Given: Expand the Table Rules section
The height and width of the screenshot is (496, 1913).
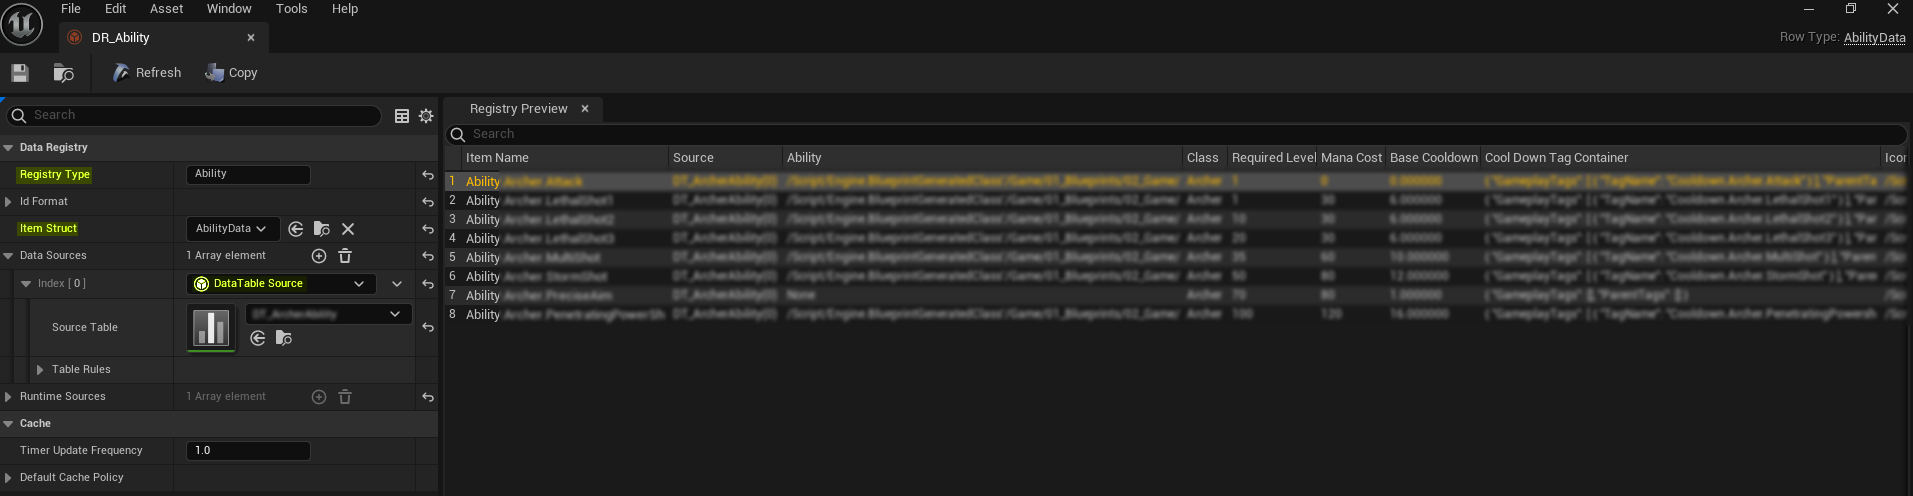Looking at the screenshot, I should [40, 370].
